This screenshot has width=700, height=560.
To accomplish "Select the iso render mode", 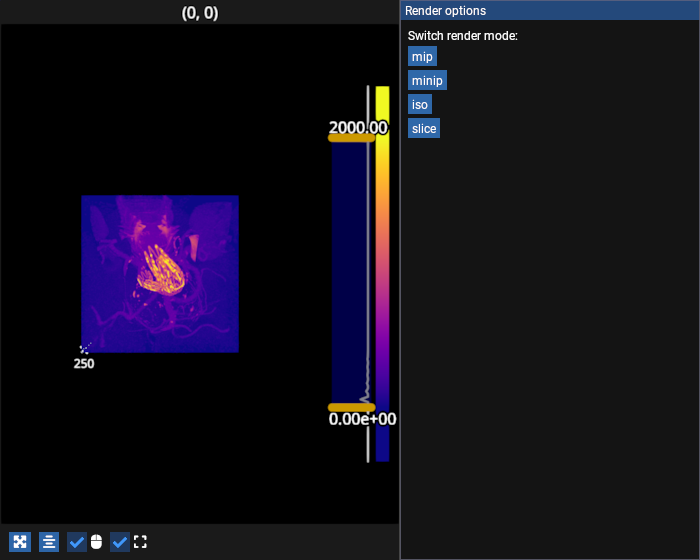I will tap(419, 104).
